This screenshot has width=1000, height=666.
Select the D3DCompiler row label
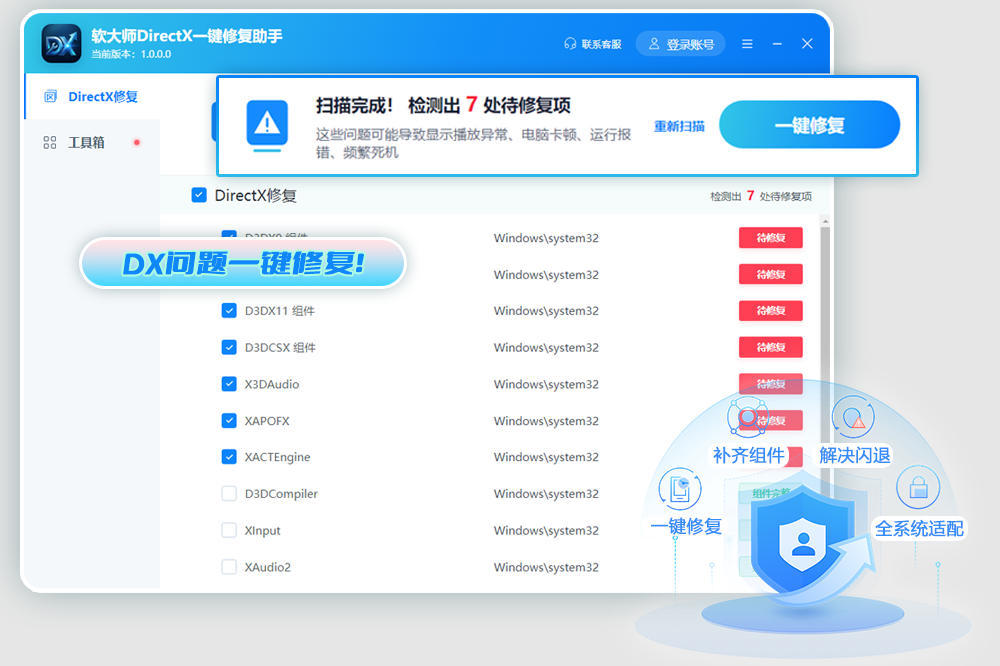(281, 494)
